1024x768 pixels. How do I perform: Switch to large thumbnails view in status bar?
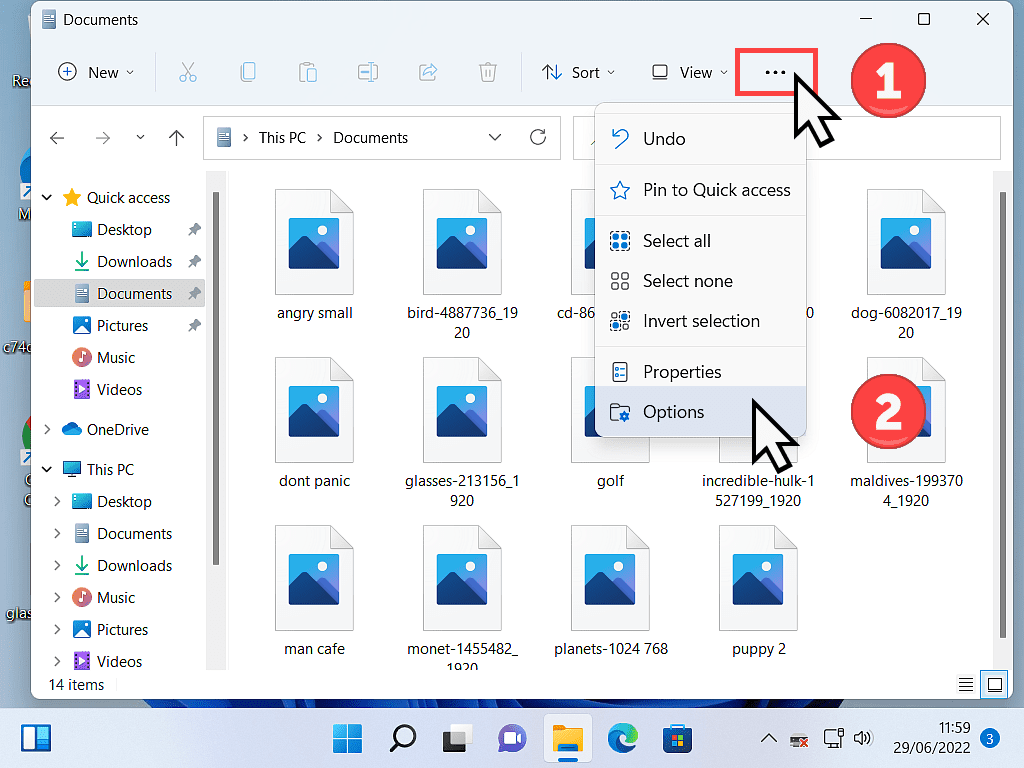[995, 685]
